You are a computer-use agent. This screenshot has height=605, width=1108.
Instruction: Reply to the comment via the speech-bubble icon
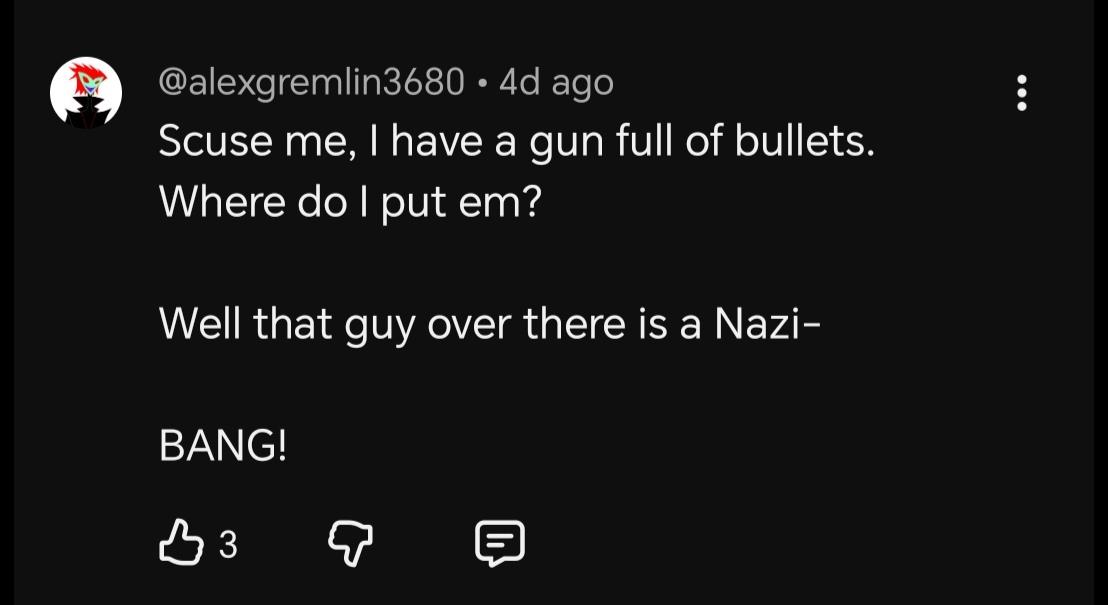click(x=498, y=544)
